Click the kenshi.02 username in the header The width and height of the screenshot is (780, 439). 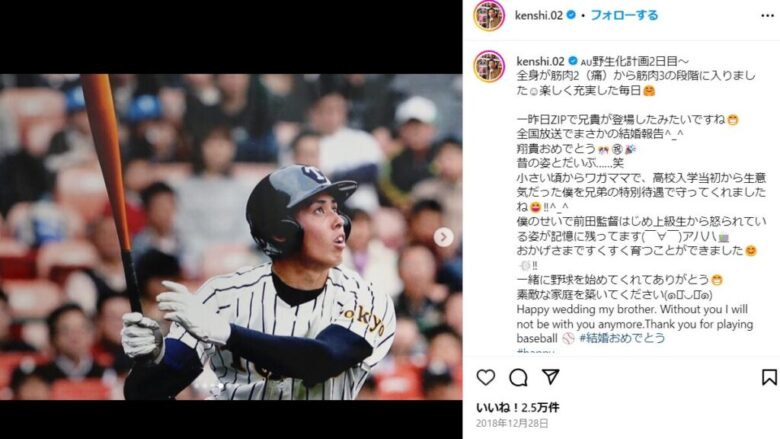coord(539,15)
